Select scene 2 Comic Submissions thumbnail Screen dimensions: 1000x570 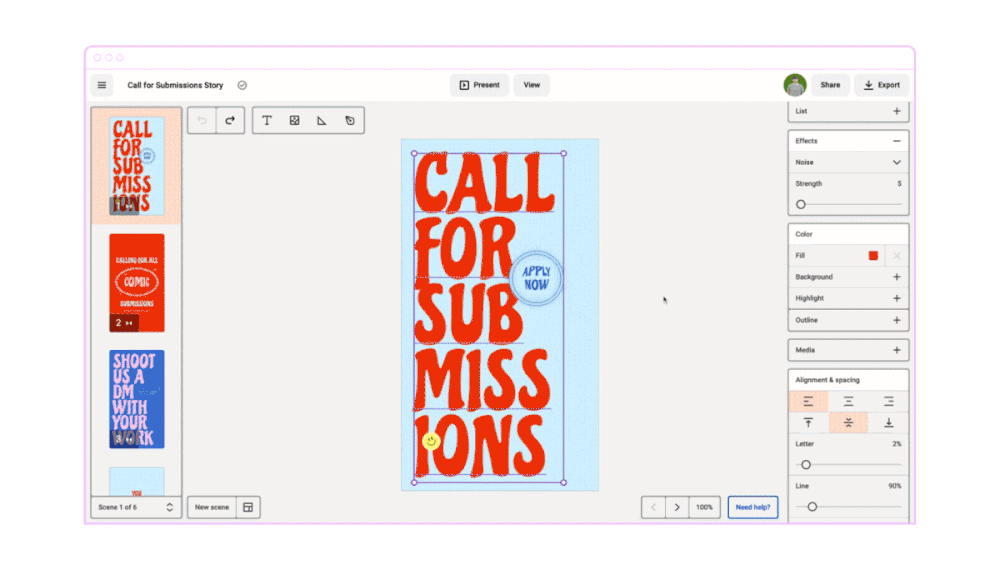(x=136, y=282)
